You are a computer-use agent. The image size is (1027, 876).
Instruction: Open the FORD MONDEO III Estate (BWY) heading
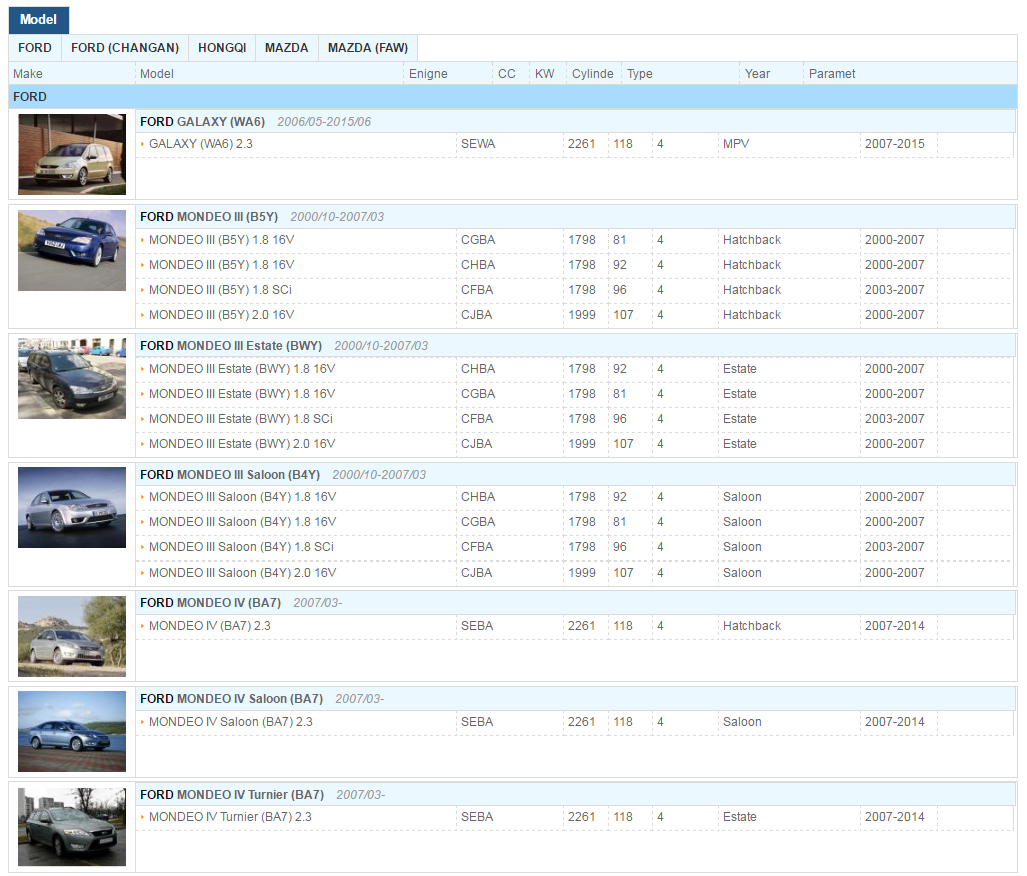point(231,346)
